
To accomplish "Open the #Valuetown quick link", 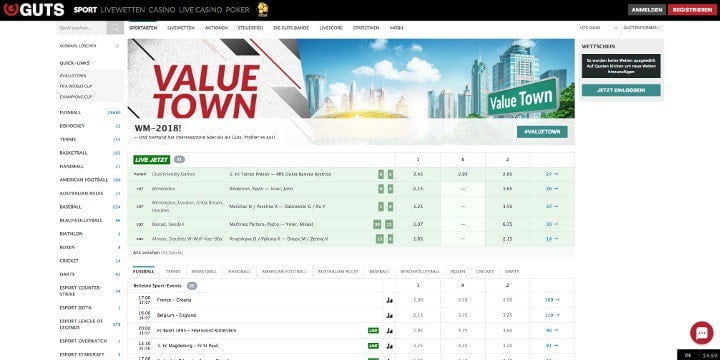I will click(73, 76).
